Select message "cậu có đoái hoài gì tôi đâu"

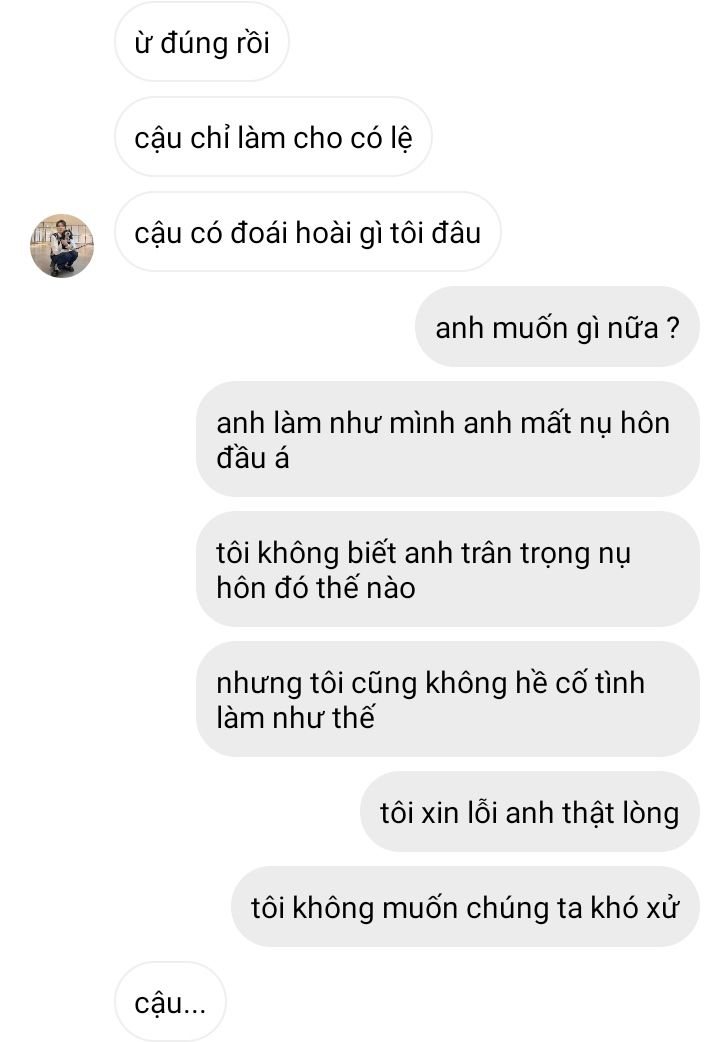(x=307, y=233)
